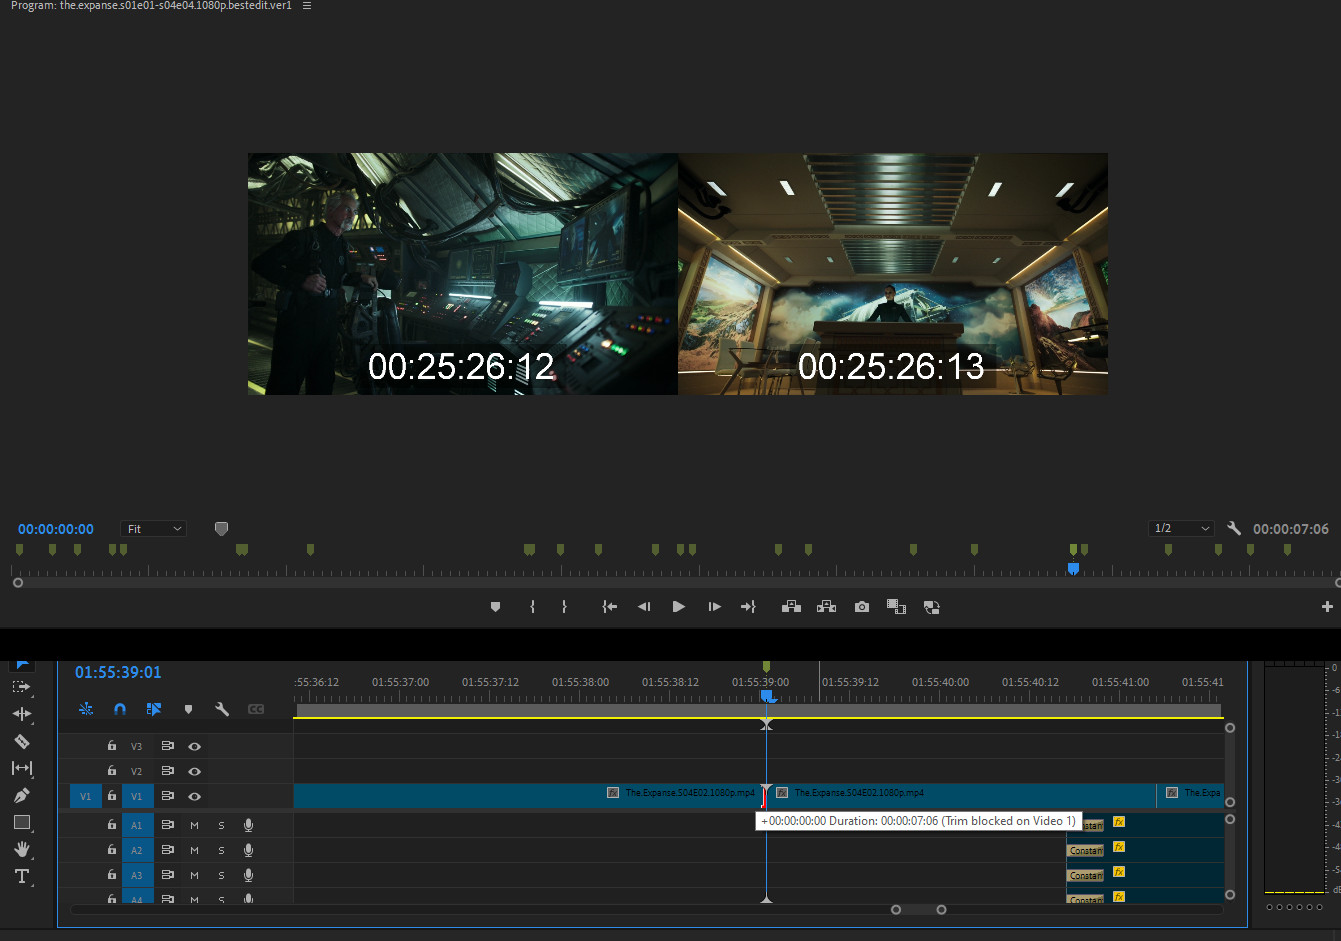
Task: Click the Export Frame camera icon
Action: pyautogui.click(x=861, y=607)
